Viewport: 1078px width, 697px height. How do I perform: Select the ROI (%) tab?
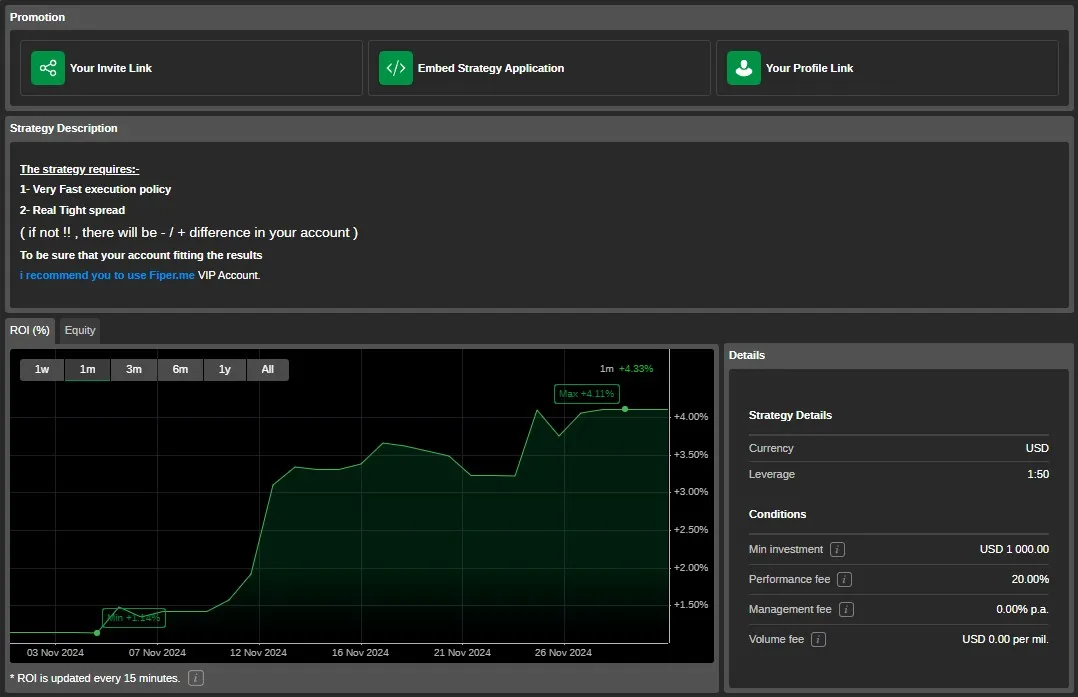30,330
